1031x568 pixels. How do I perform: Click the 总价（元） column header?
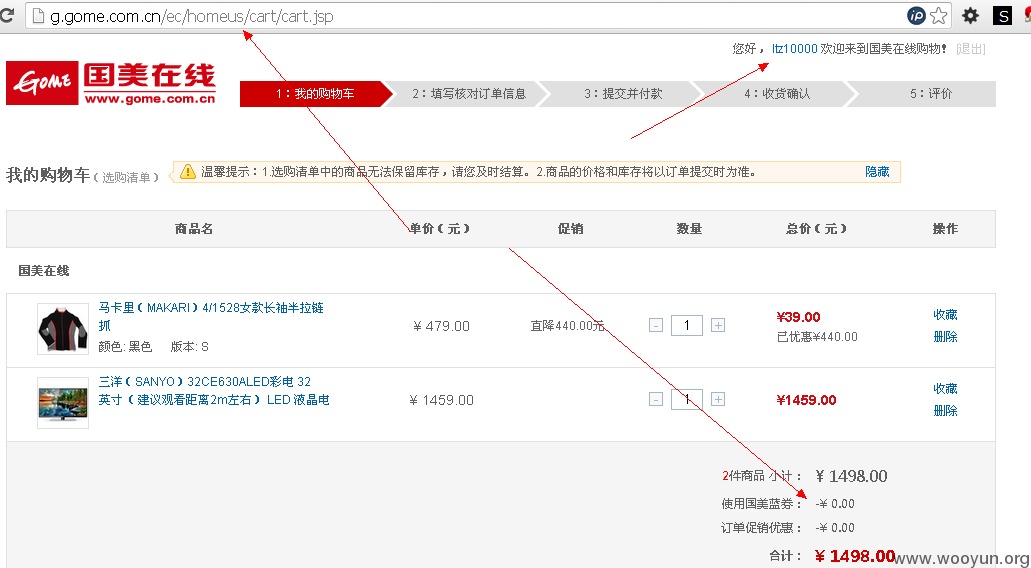point(816,229)
